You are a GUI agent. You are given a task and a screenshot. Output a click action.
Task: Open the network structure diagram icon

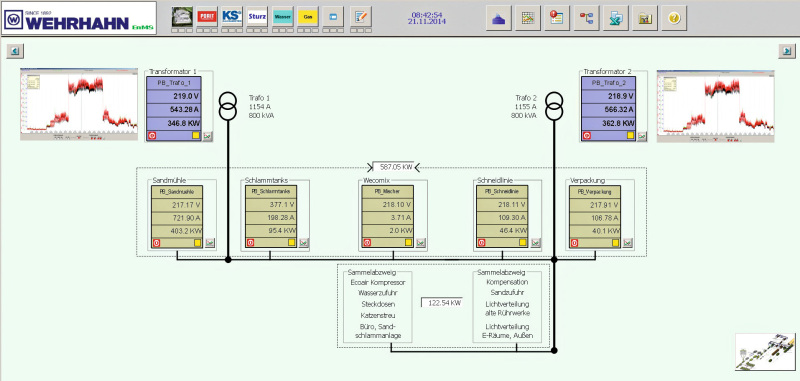point(587,18)
